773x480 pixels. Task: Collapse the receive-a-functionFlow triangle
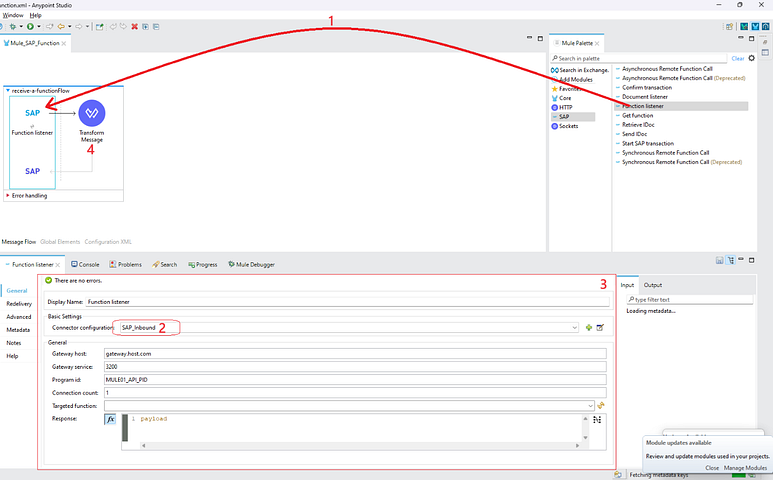(8, 91)
